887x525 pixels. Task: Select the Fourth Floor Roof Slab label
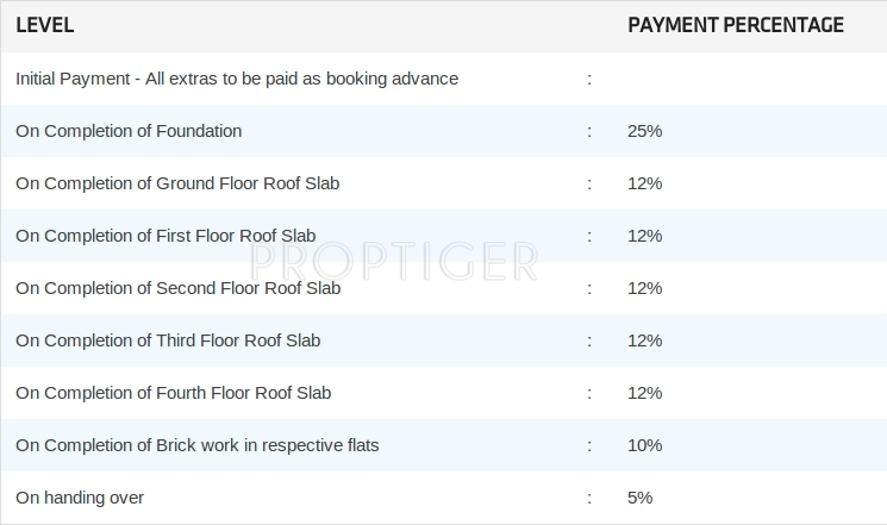[173, 393]
